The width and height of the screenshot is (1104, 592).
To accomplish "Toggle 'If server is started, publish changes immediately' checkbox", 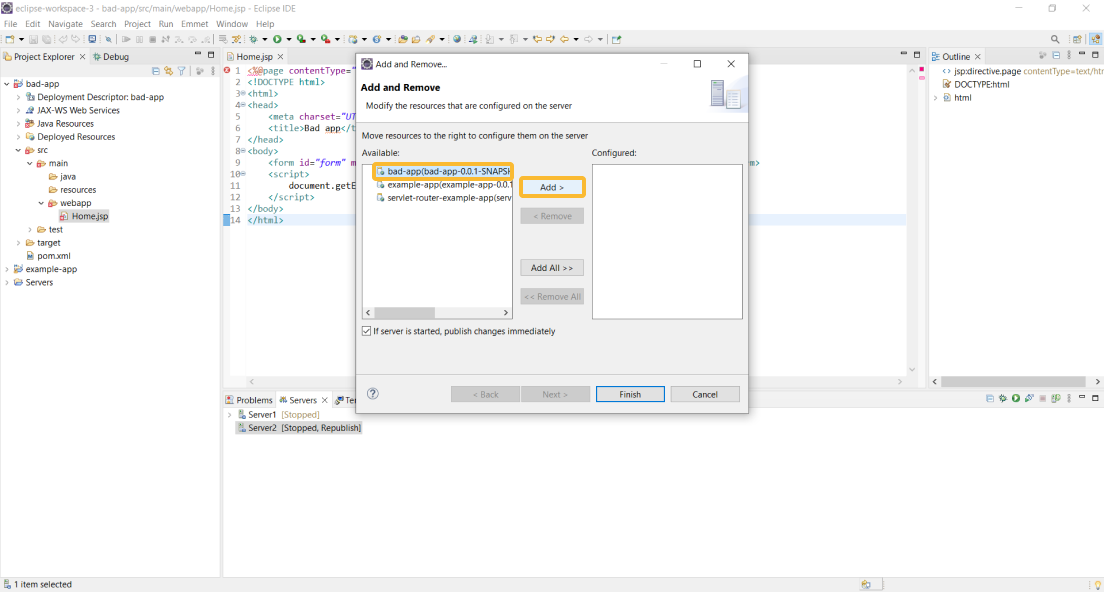I will (x=366, y=331).
